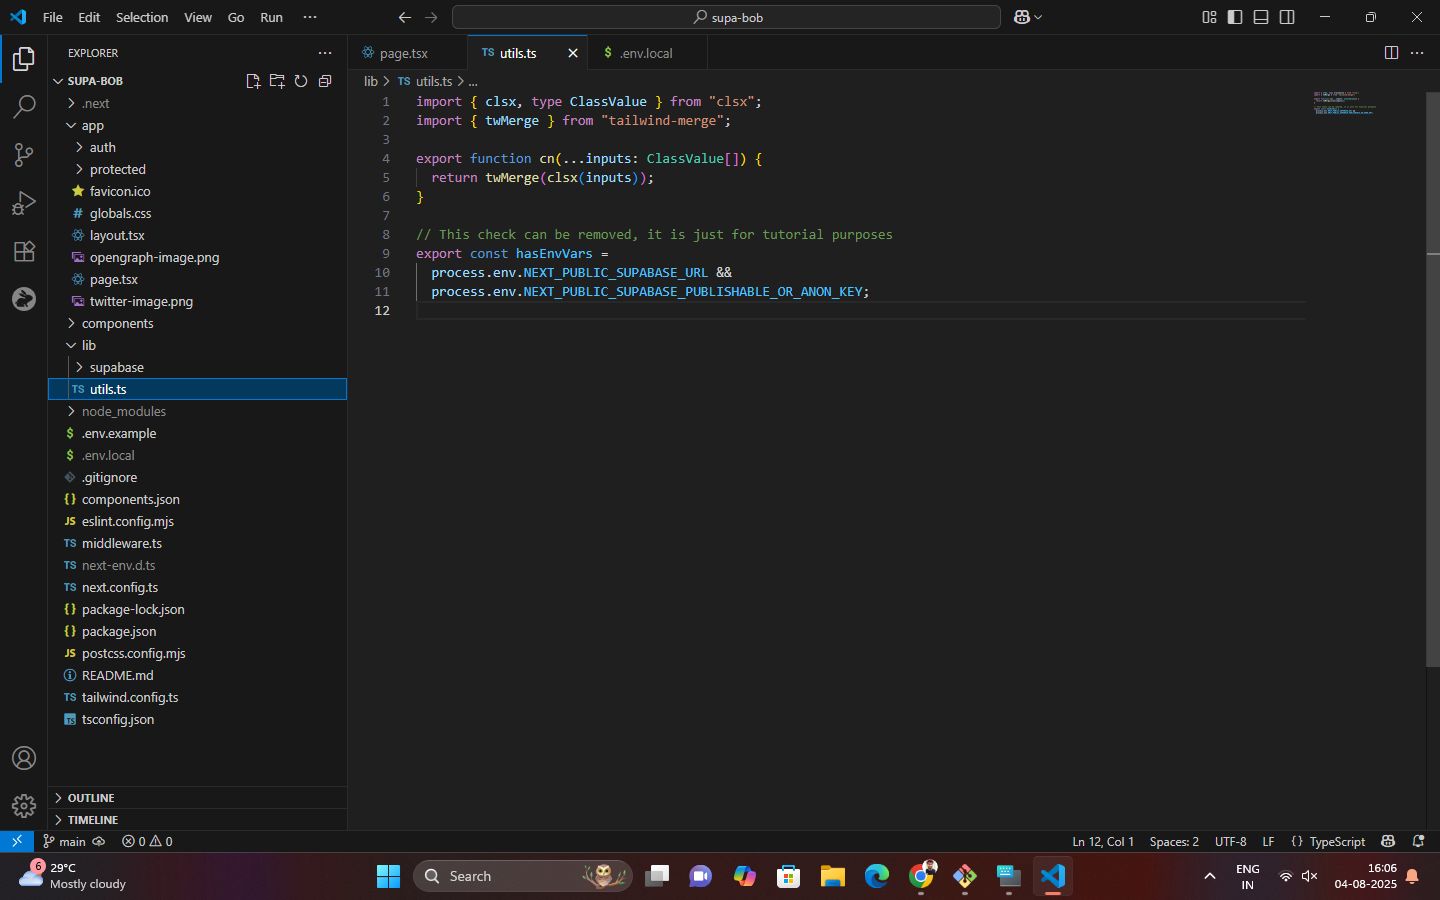
Task: Click the editor vertical scrollbar
Action: pos(1433,380)
